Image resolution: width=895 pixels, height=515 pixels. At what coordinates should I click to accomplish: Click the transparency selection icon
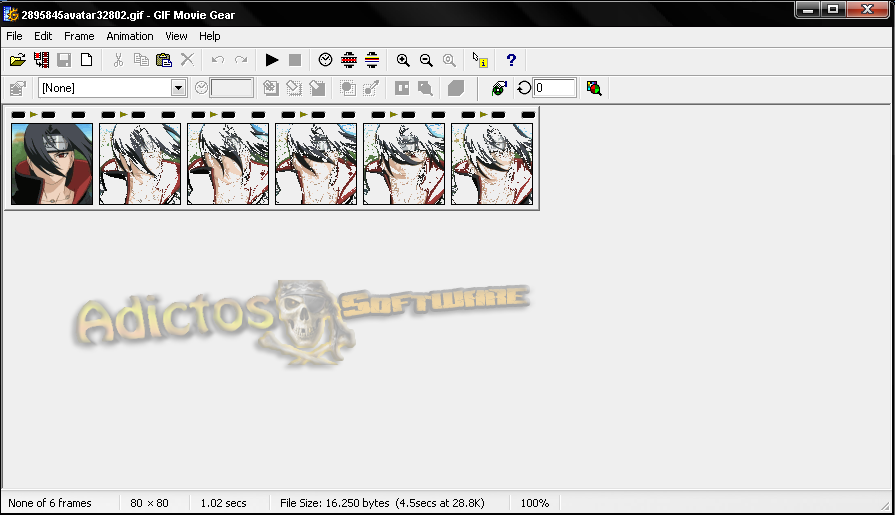348,88
